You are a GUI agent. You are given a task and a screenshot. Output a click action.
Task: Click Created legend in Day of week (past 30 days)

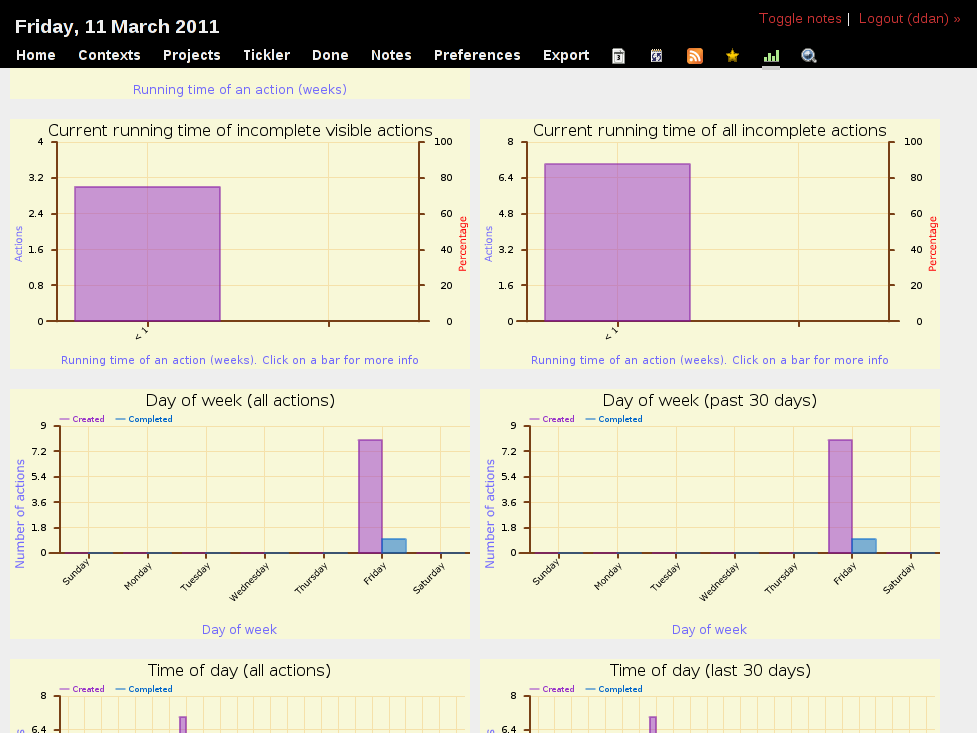(551, 419)
